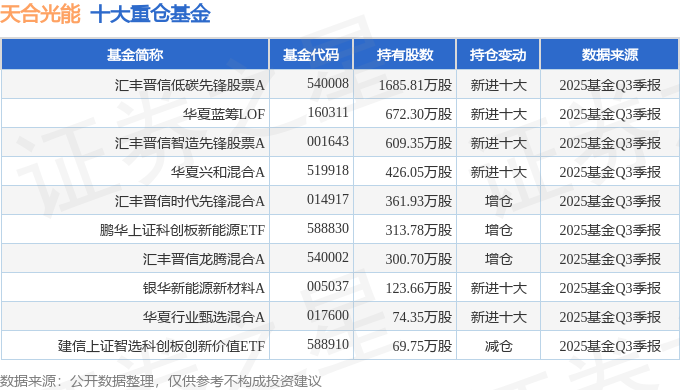Select fund name 鹏华上证科创板新能源ETF
680x390 pixels.
(x=182, y=230)
